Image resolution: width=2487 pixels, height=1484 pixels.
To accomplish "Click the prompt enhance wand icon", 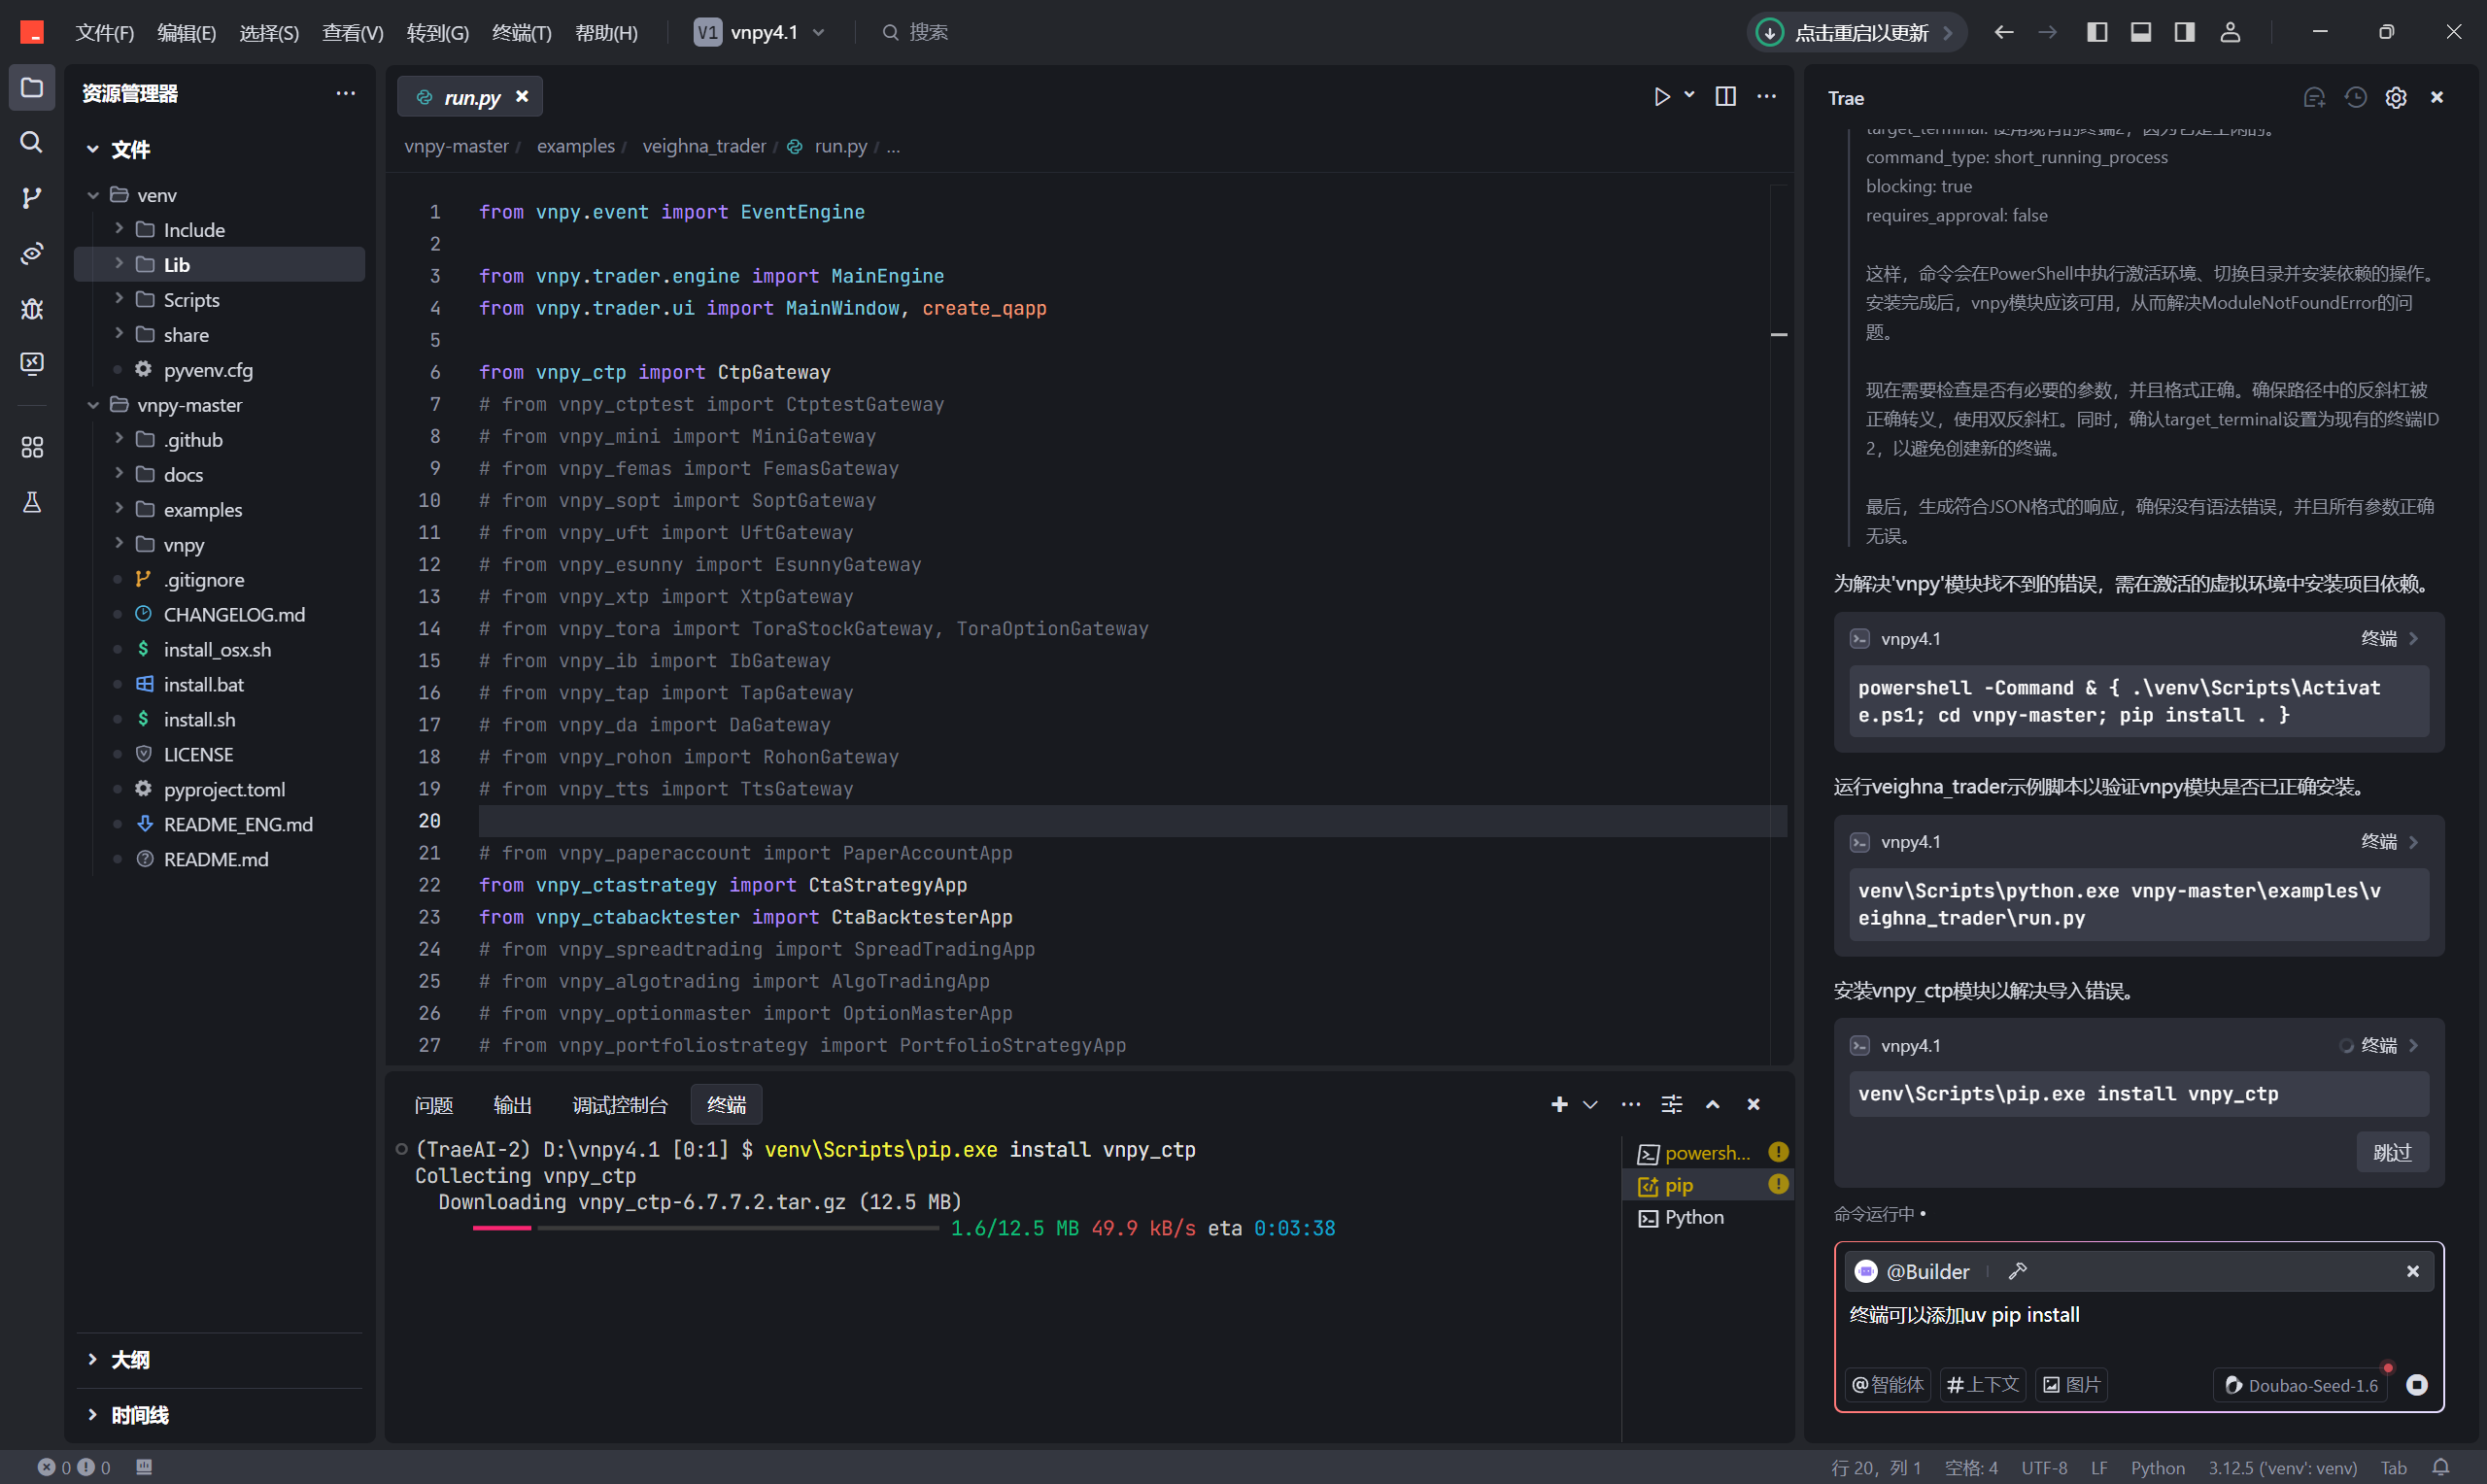I will coord(2017,1271).
